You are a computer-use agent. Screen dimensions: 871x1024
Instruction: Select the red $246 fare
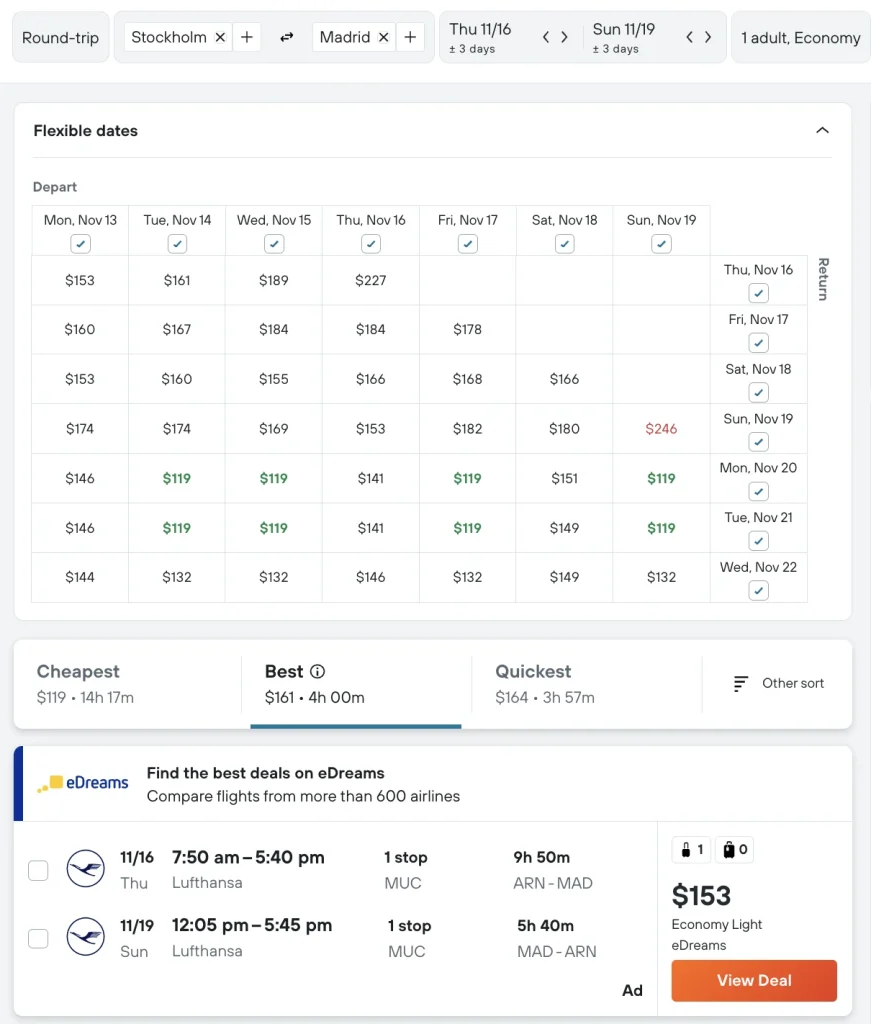click(661, 429)
